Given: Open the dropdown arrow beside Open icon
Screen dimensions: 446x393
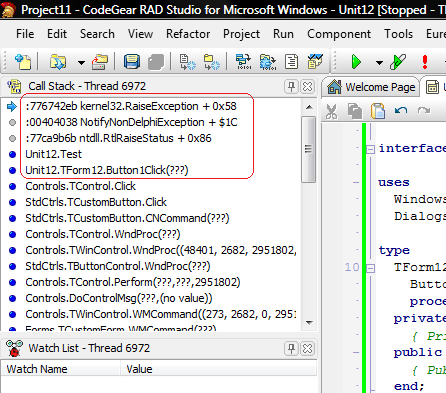Looking at the screenshot, I should (81, 62).
